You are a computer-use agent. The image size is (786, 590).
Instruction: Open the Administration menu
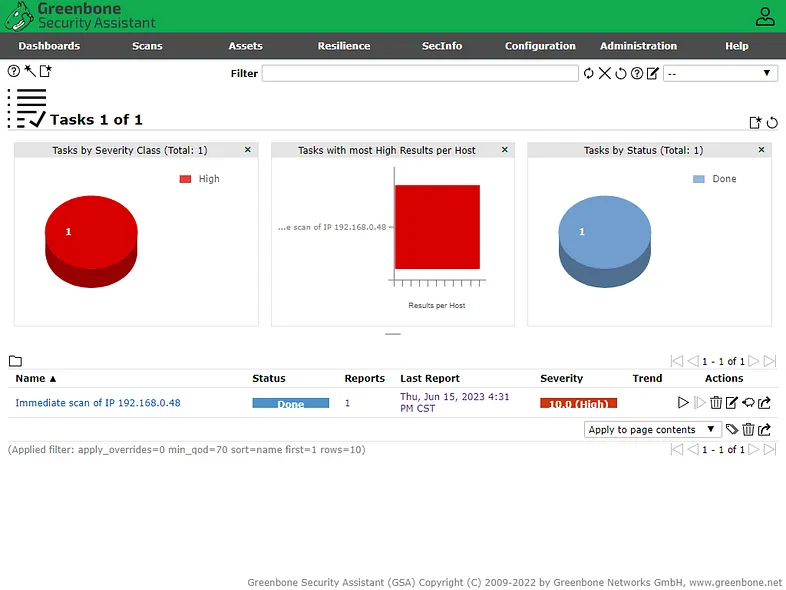pyautogui.click(x=638, y=46)
